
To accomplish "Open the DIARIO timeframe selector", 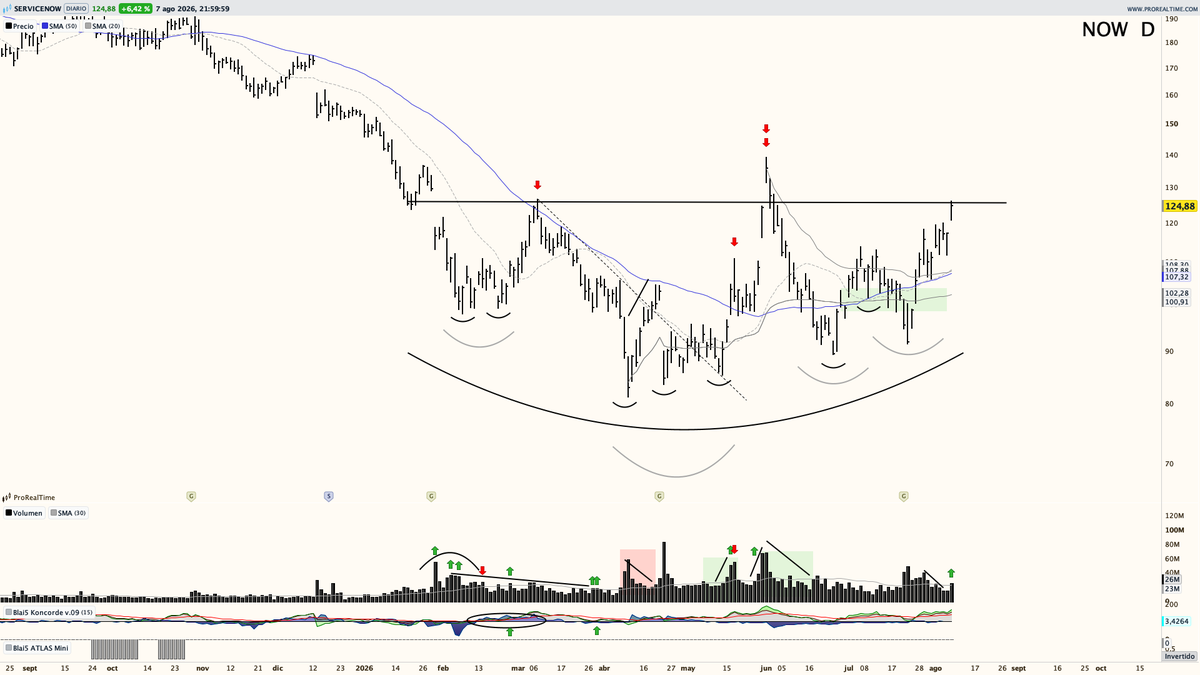I will [78, 9].
